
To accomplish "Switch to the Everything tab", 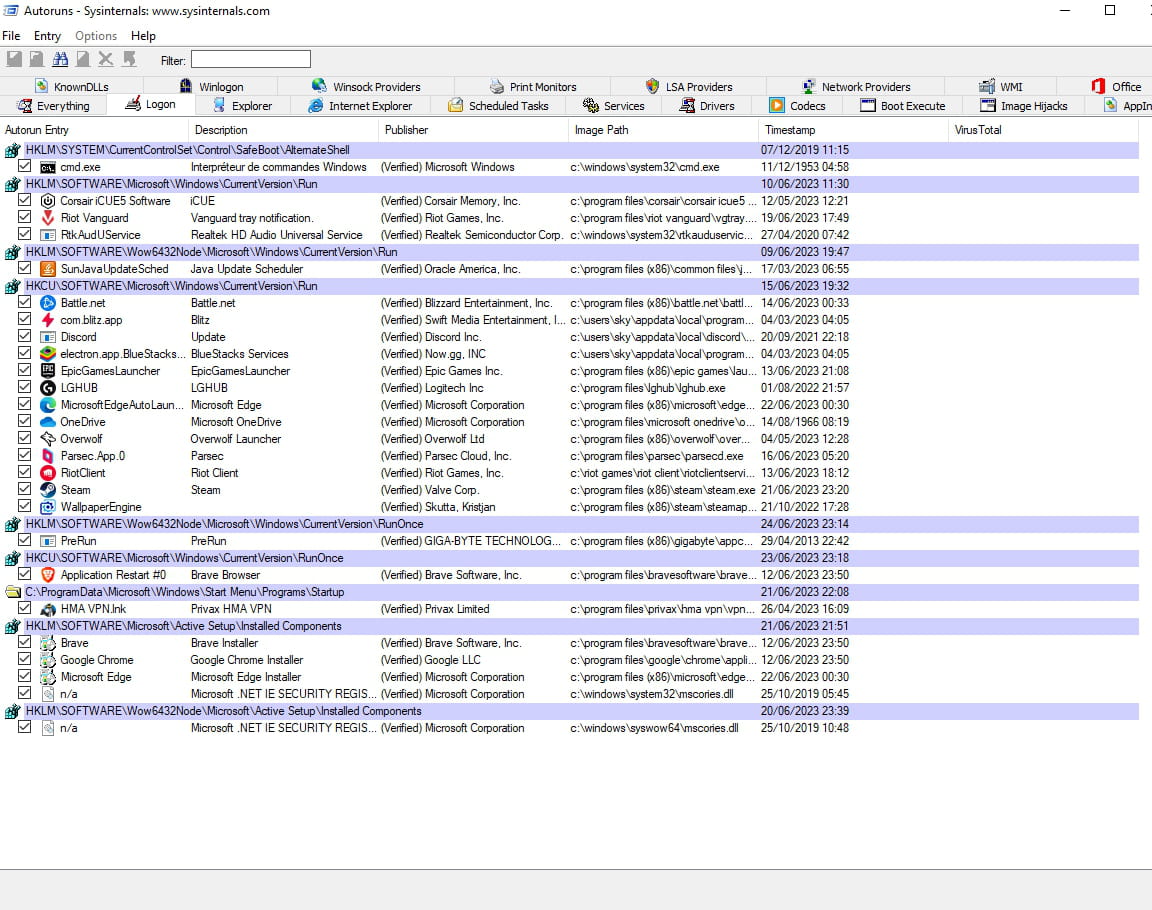I will coord(54,106).
